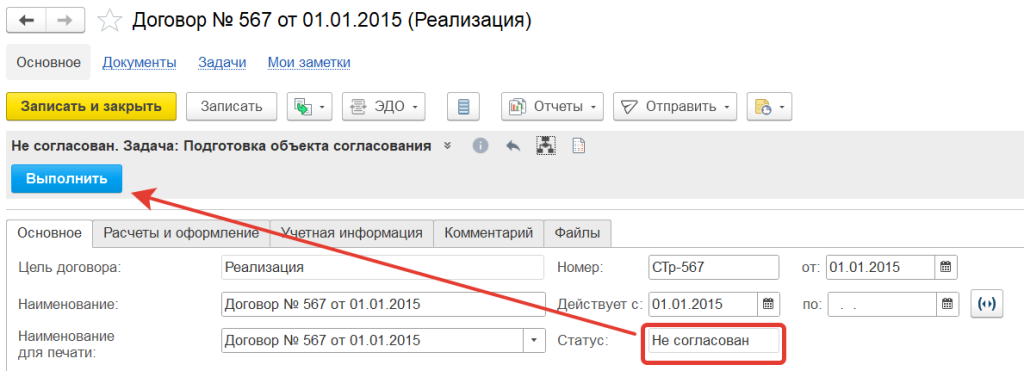Click the Записать button

231,106
